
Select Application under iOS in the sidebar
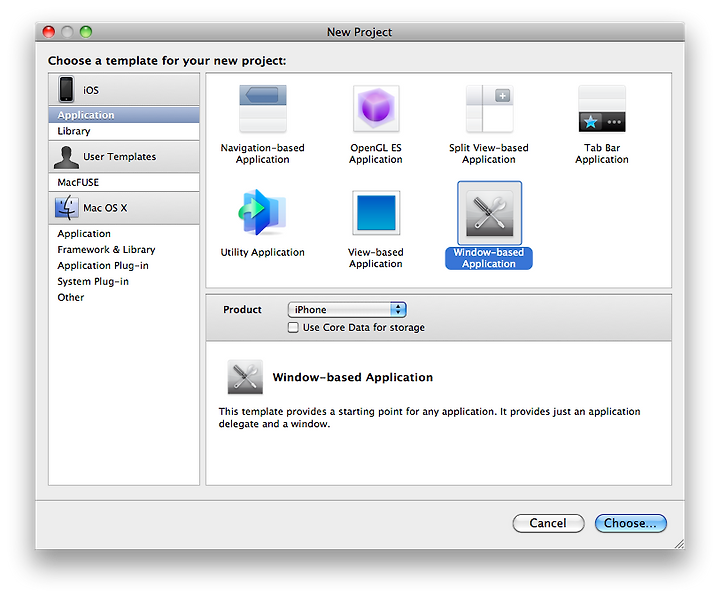click(x=124, y=115)
